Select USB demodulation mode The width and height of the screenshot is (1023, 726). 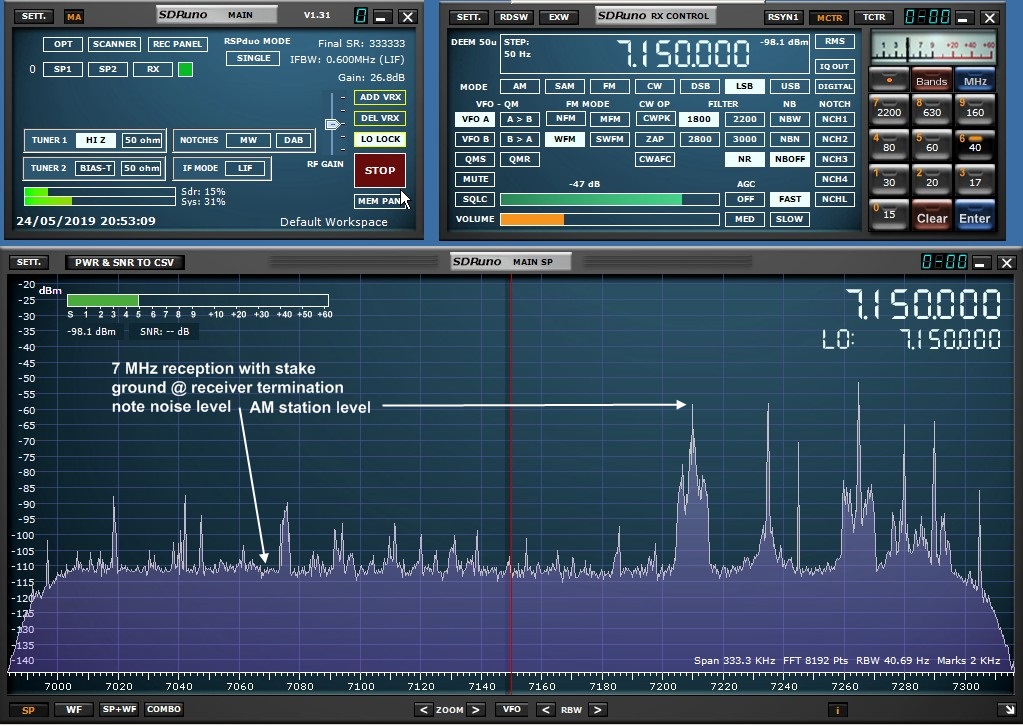(789, 86)
